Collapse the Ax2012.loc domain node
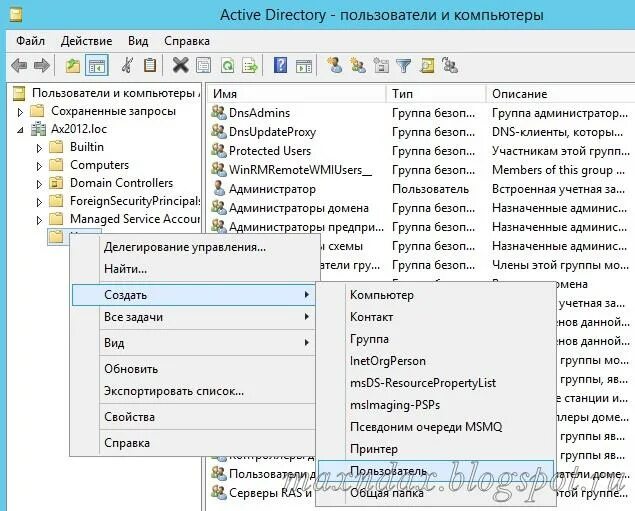The image size is (635, 511). pos(20,130)
